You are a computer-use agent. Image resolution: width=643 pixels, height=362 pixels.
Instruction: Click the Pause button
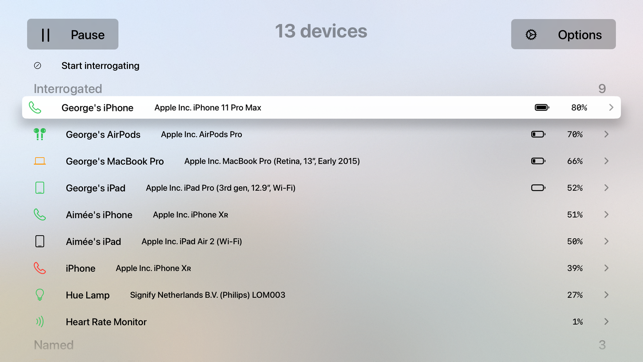[73, 34]
